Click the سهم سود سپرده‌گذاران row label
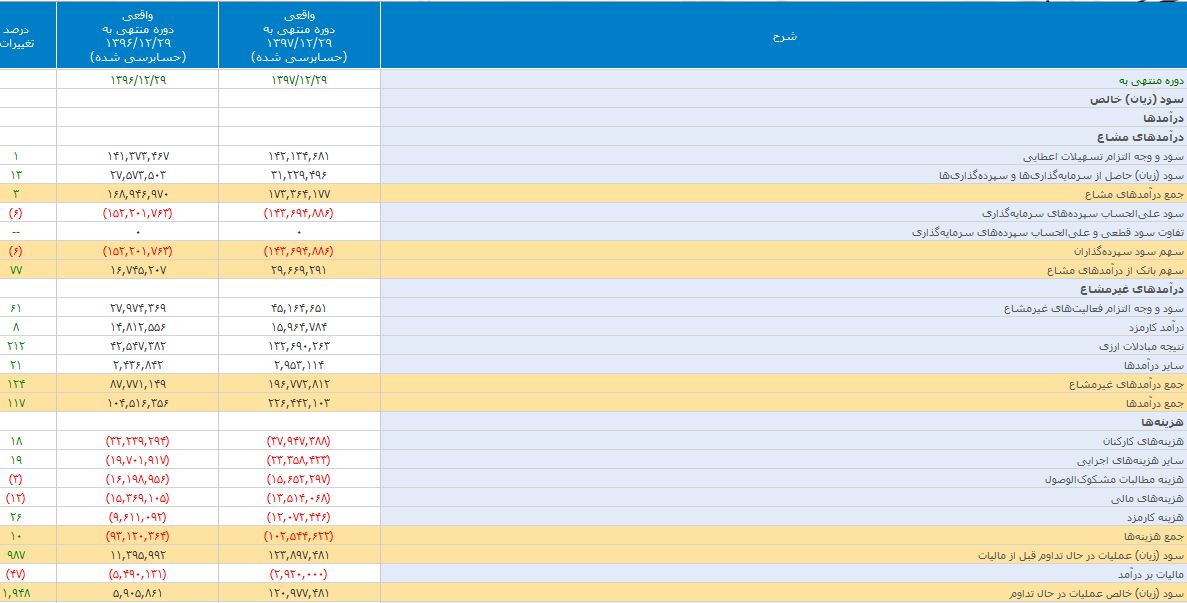 point(1131,251)
